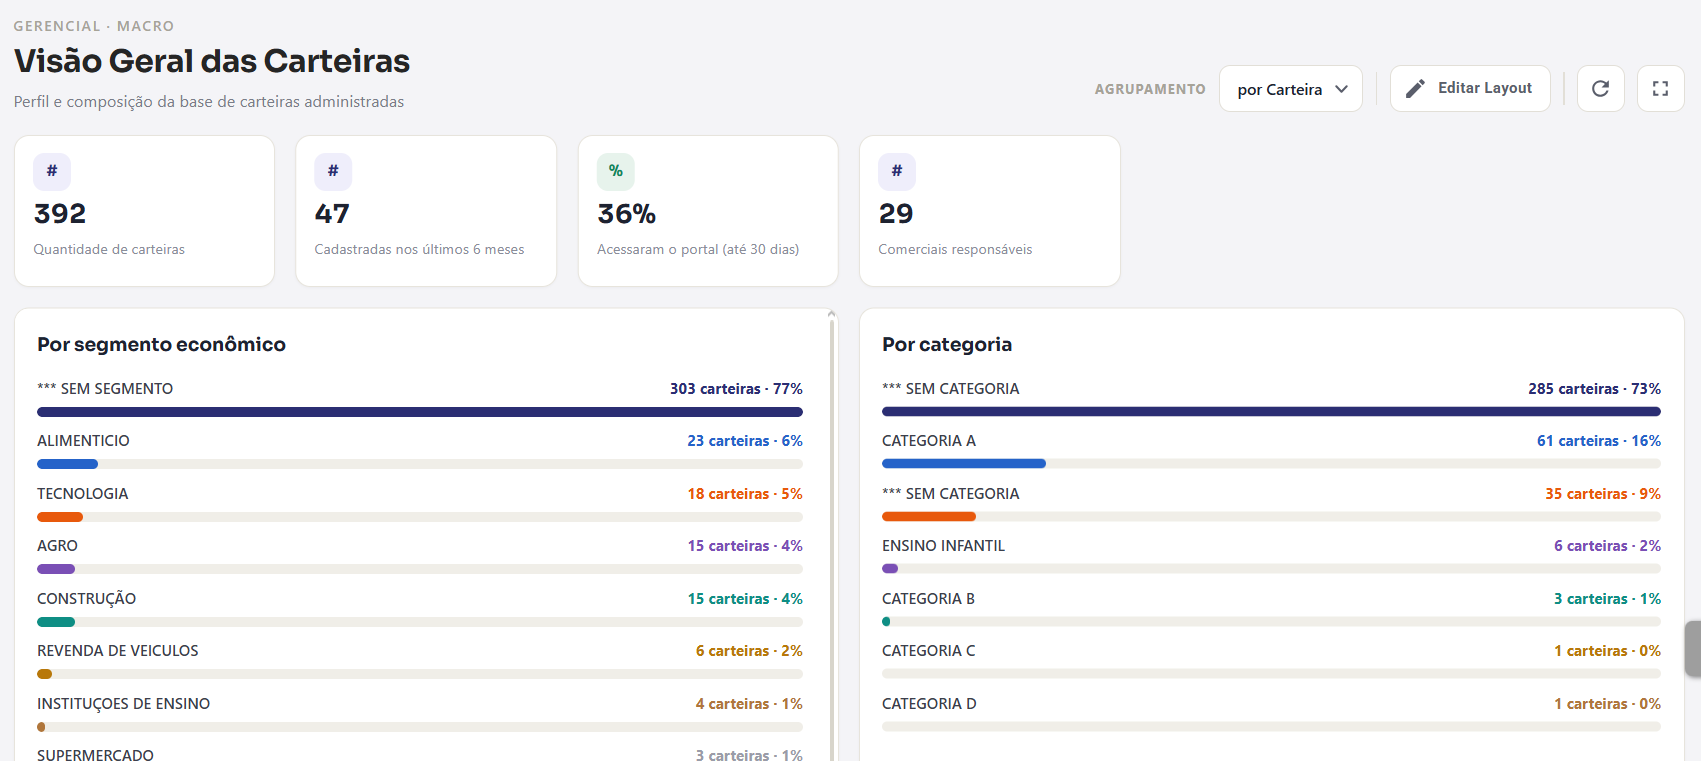This screenshot has height=761, width=1701.
Task: Select the ENSINO INFANTIL category row
Action: point(1271,557)
